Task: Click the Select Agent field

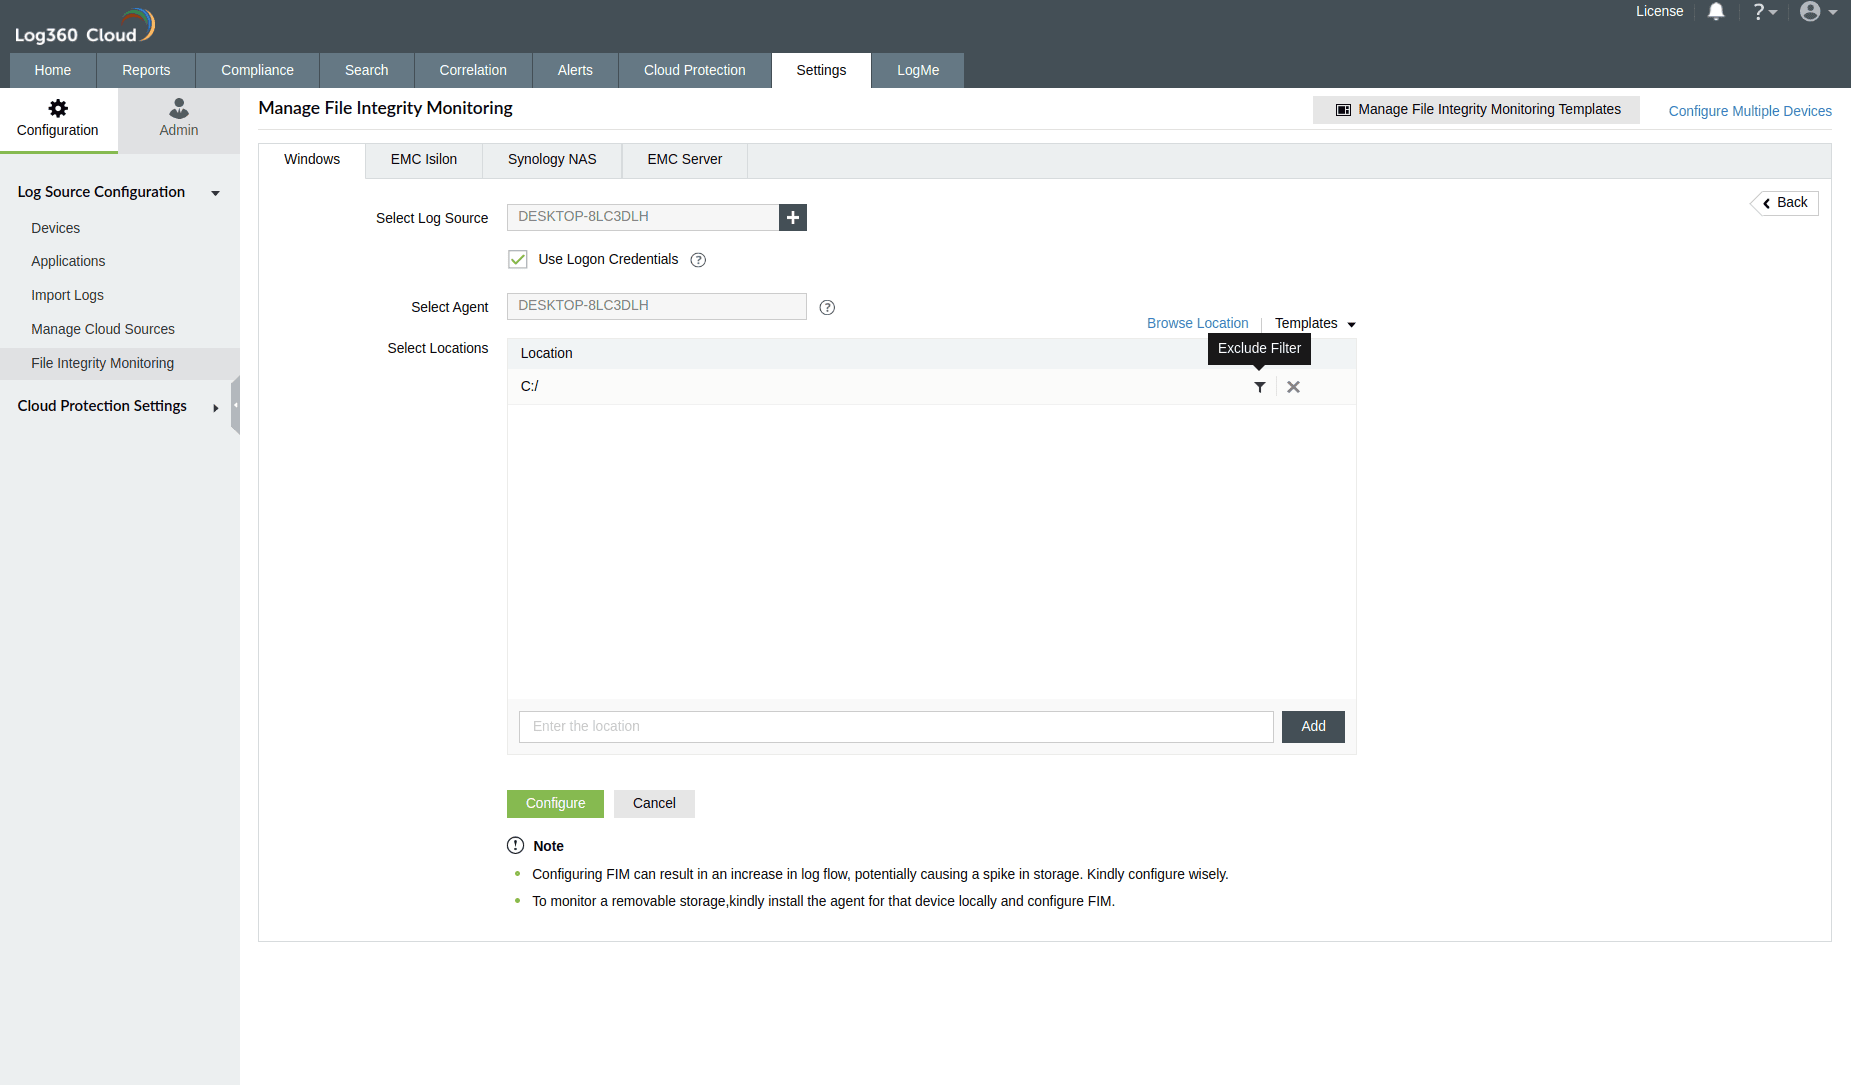Action: 657,306
